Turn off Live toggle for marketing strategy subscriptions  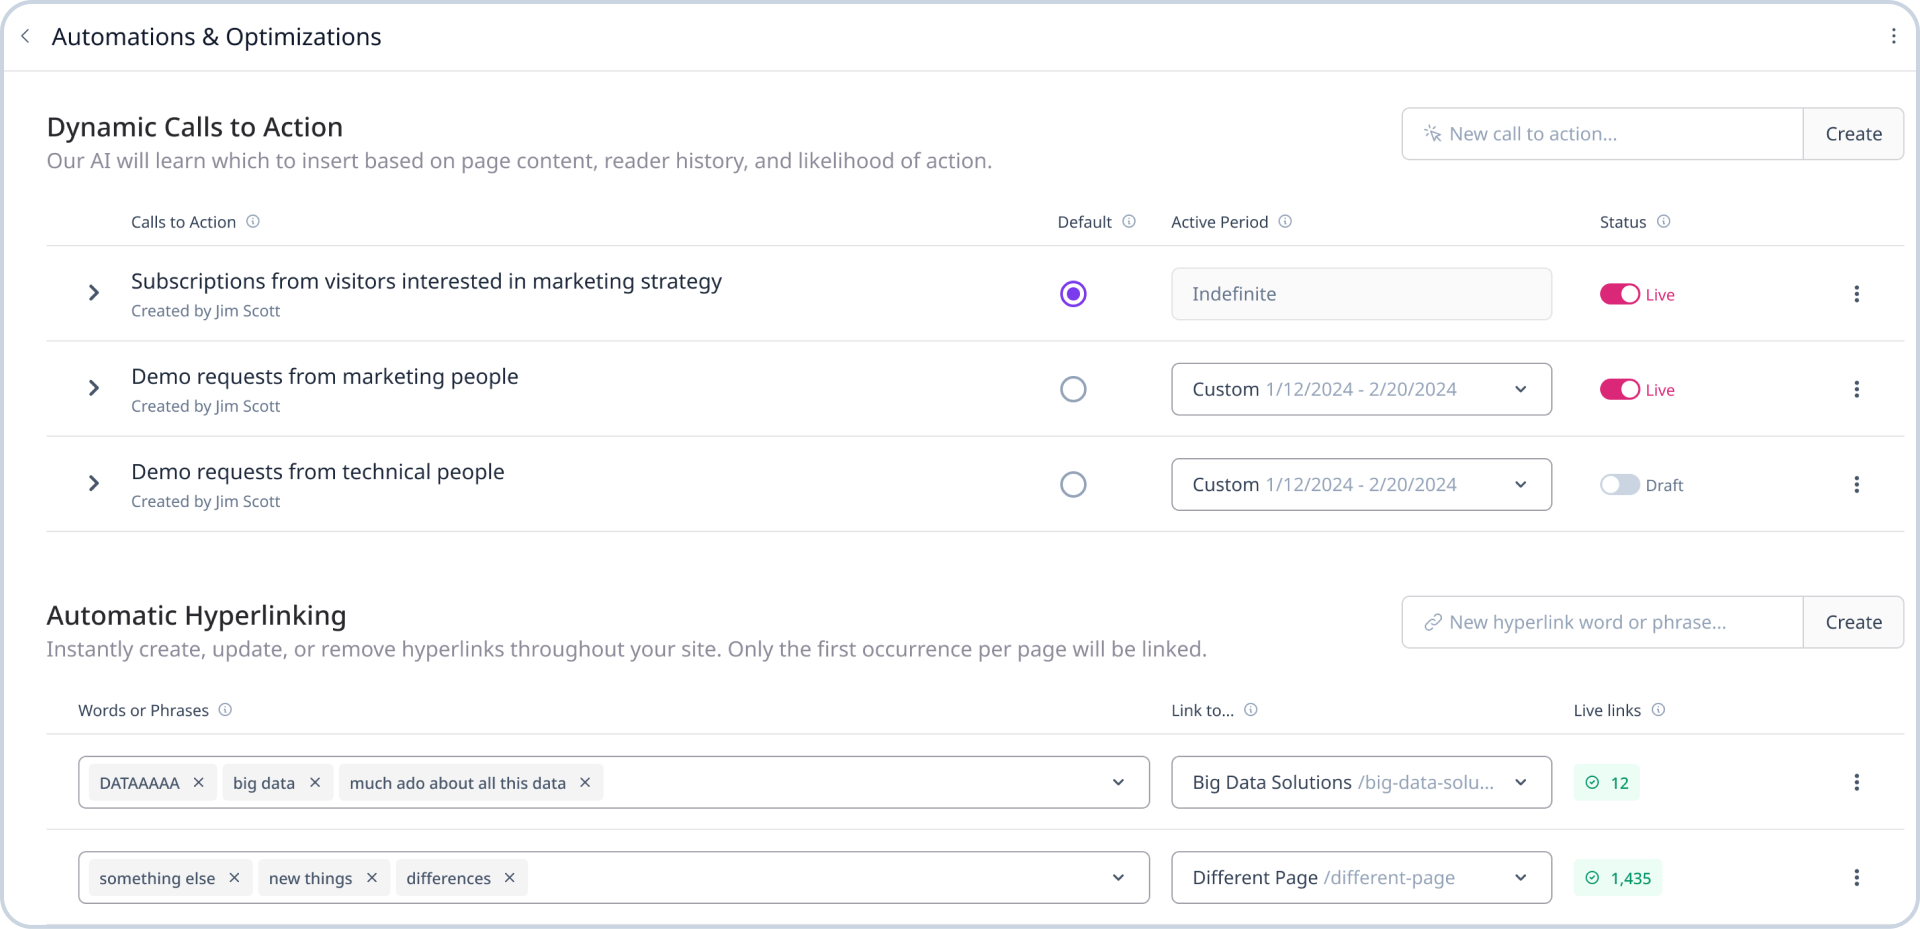[x=1619, y=294]
